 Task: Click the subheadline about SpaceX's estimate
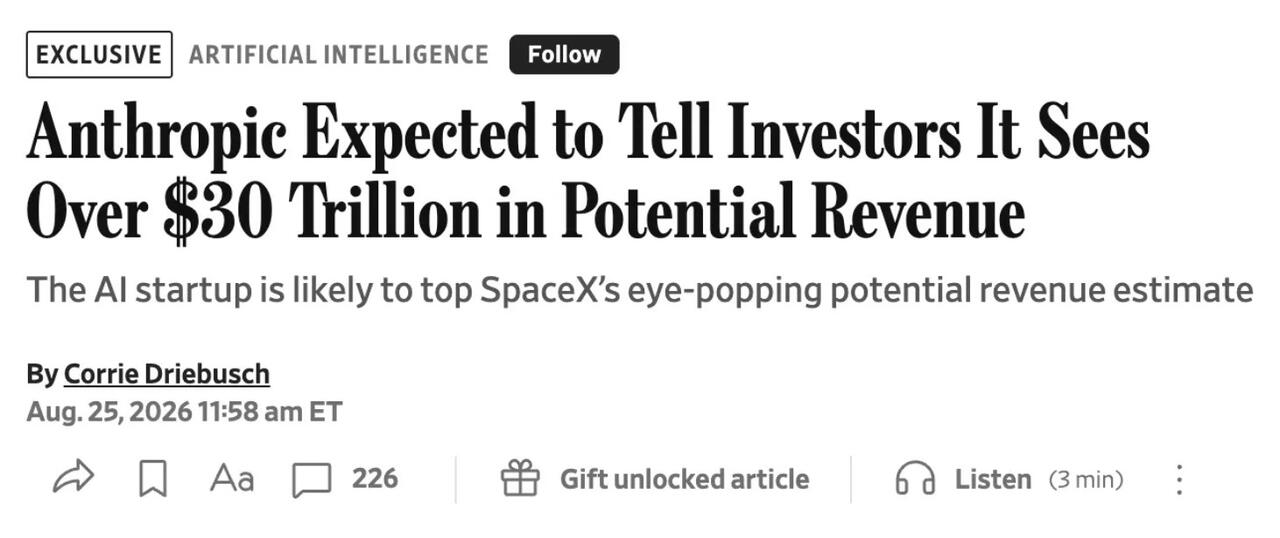point(639,291)
